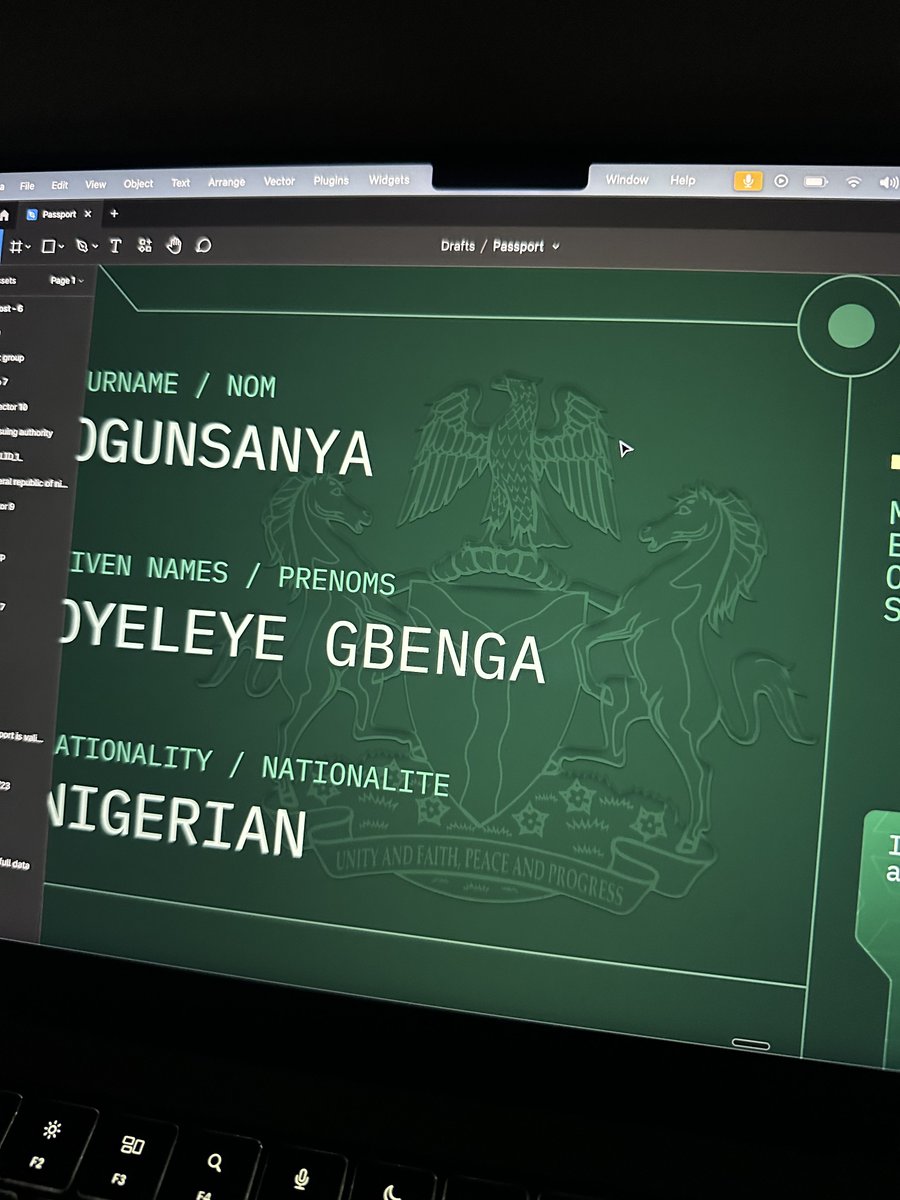Screen dimensions: 900x1200
Task: Select the Comment tool
Action: pos(203,246)
